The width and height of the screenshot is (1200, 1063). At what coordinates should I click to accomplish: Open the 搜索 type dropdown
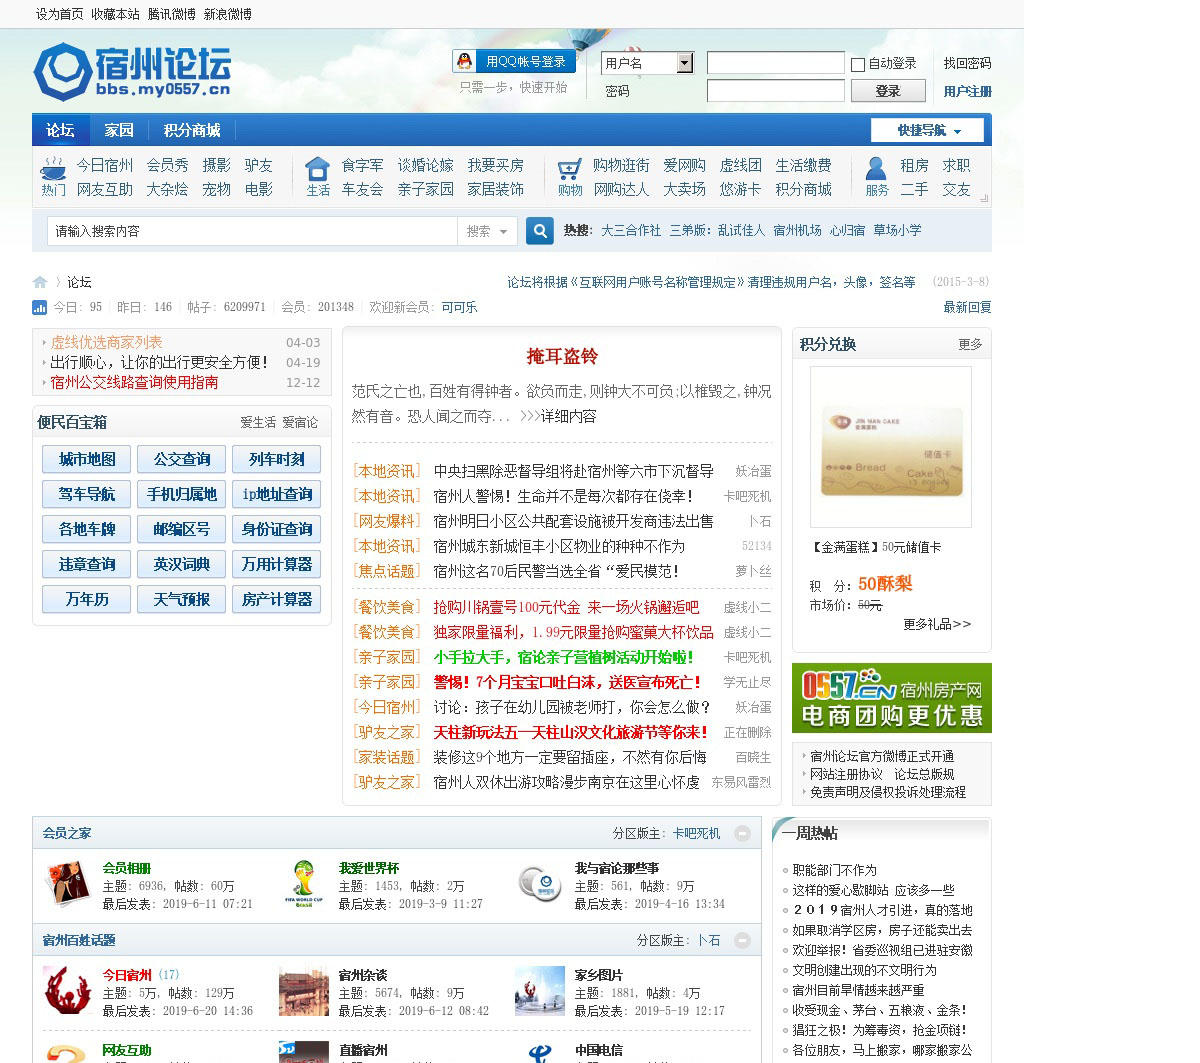487,231
